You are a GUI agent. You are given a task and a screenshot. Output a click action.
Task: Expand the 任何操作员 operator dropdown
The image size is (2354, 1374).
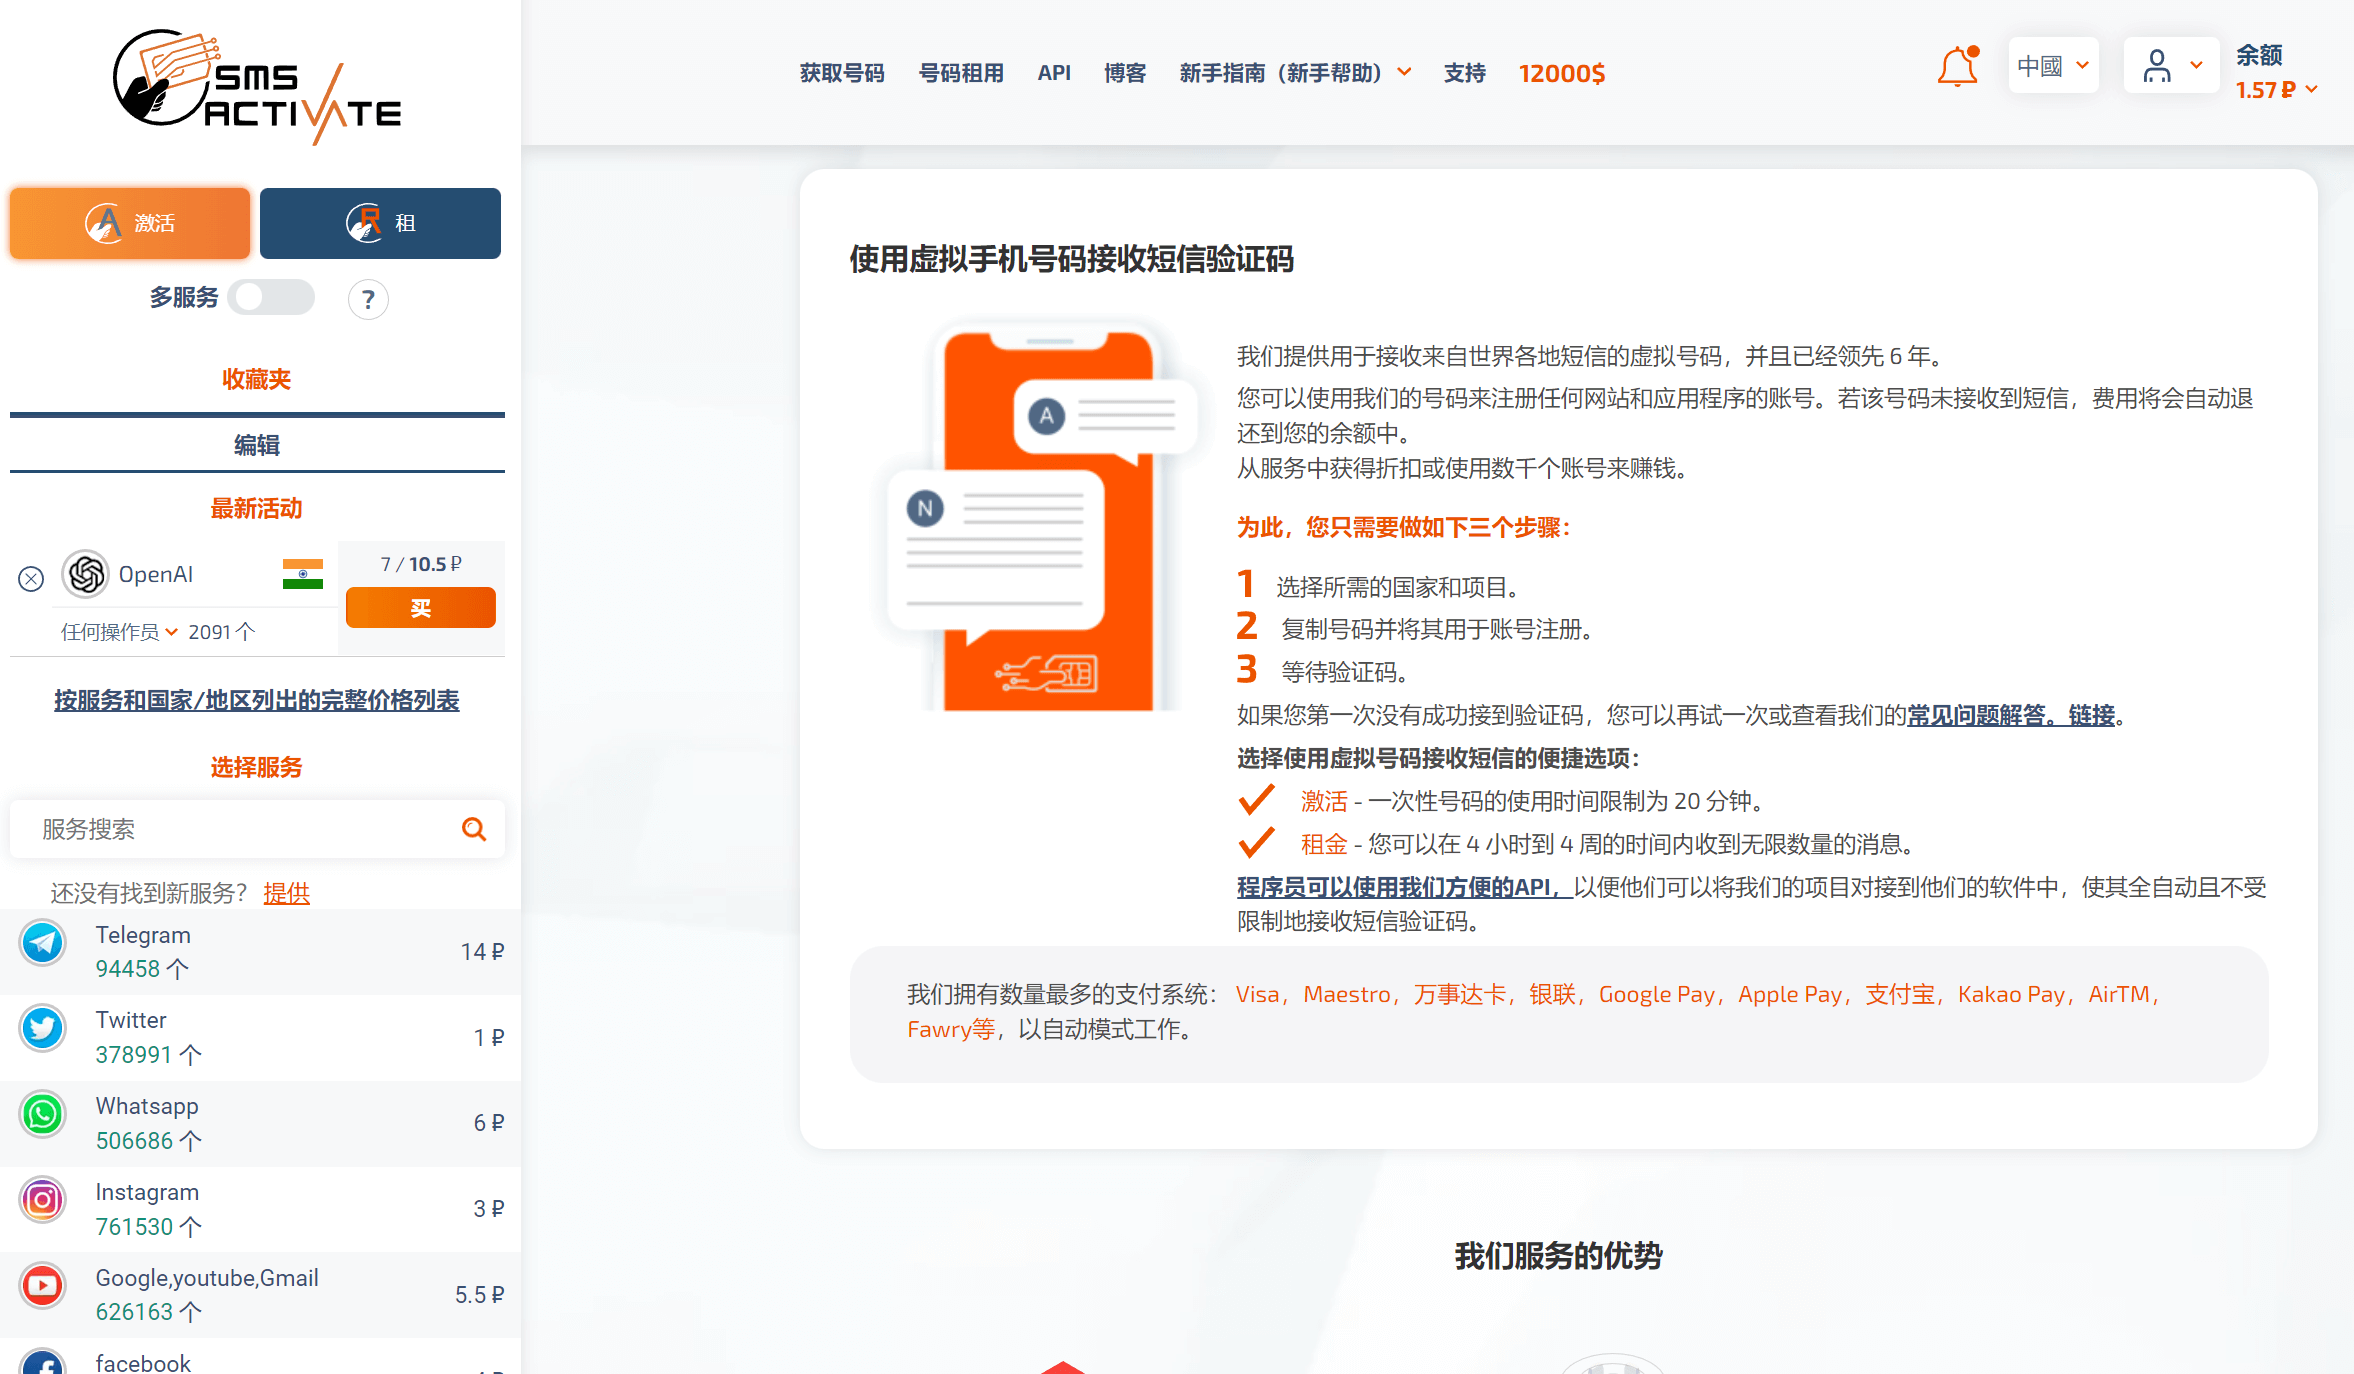coord(119,632)
